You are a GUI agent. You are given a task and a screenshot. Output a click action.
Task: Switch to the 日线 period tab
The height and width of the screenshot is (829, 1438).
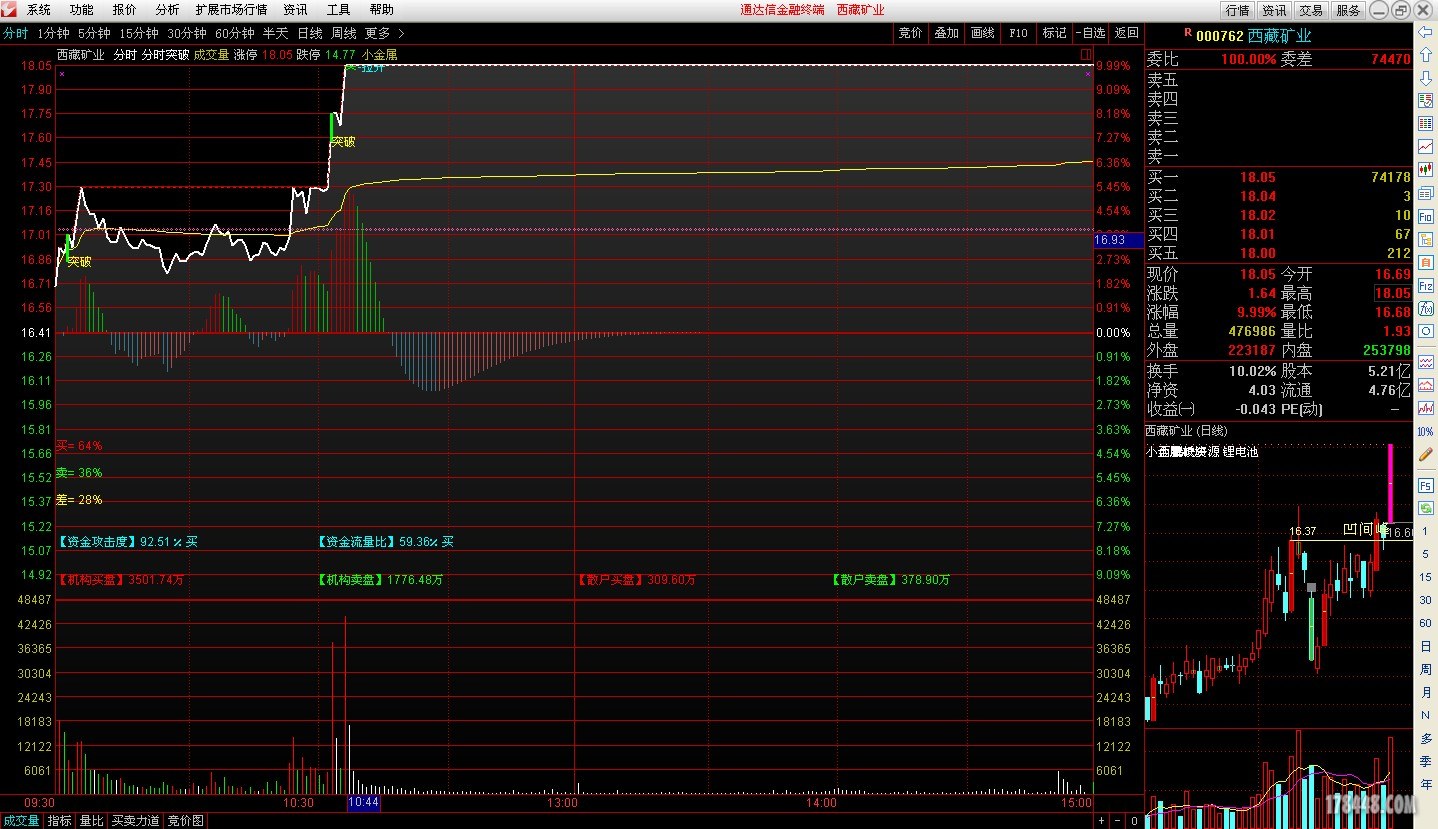pos(310,33)
